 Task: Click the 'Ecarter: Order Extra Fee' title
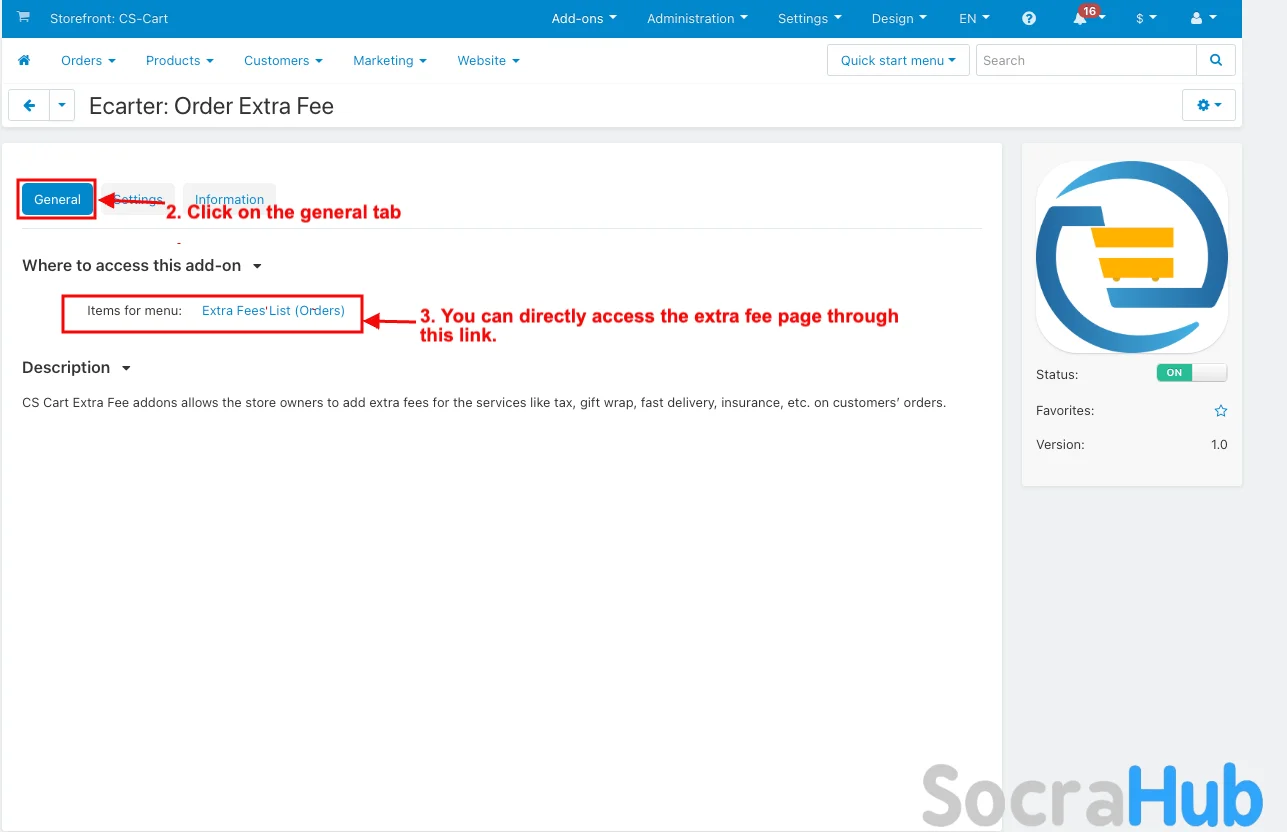(x=211, y=106)
